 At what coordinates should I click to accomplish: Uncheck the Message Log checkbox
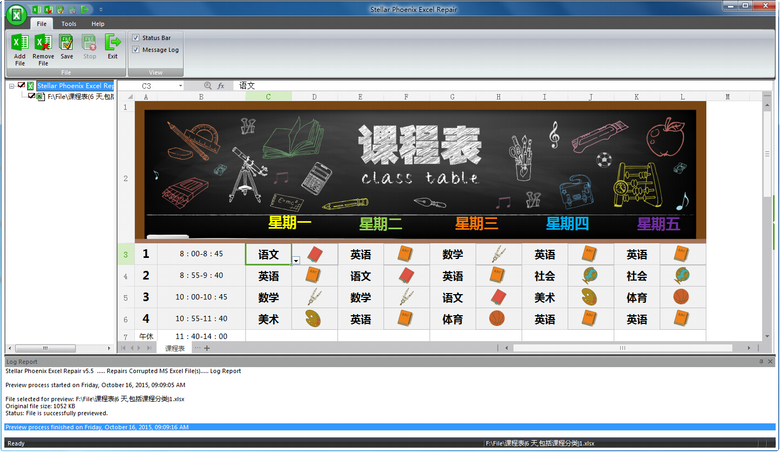pyautogui.click(x=136, y=49)
